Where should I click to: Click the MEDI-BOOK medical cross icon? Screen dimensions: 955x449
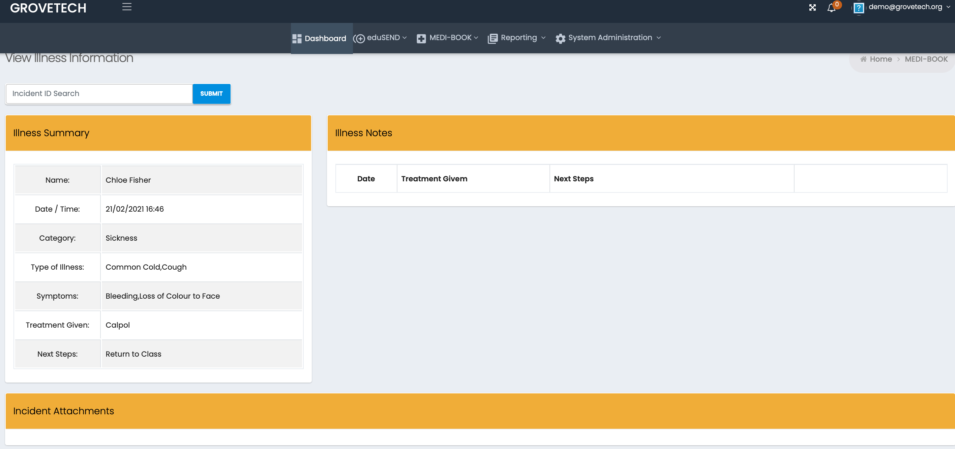pyautogui.click(x=421, y=38)
